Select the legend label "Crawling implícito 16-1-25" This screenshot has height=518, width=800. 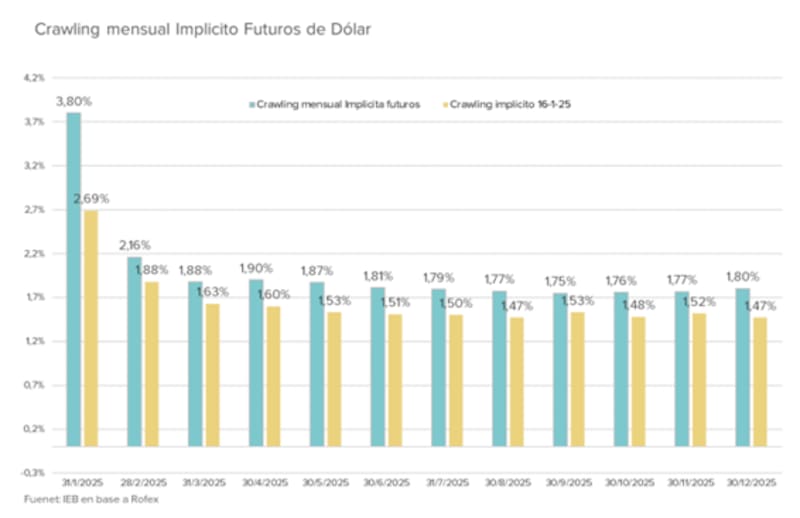[x=510, y=104]
